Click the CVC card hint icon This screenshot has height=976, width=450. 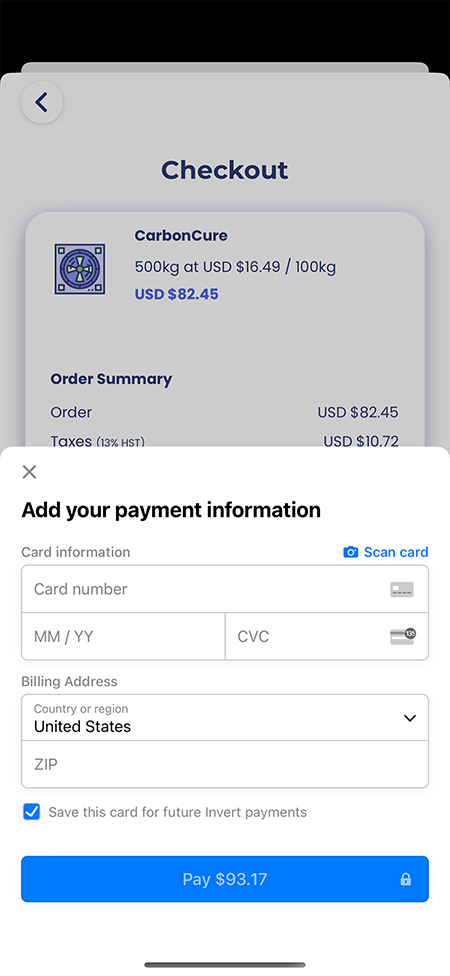[403, 636]
